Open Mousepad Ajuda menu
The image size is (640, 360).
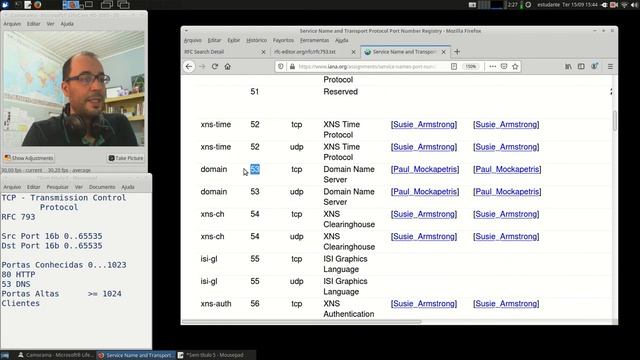128,187
